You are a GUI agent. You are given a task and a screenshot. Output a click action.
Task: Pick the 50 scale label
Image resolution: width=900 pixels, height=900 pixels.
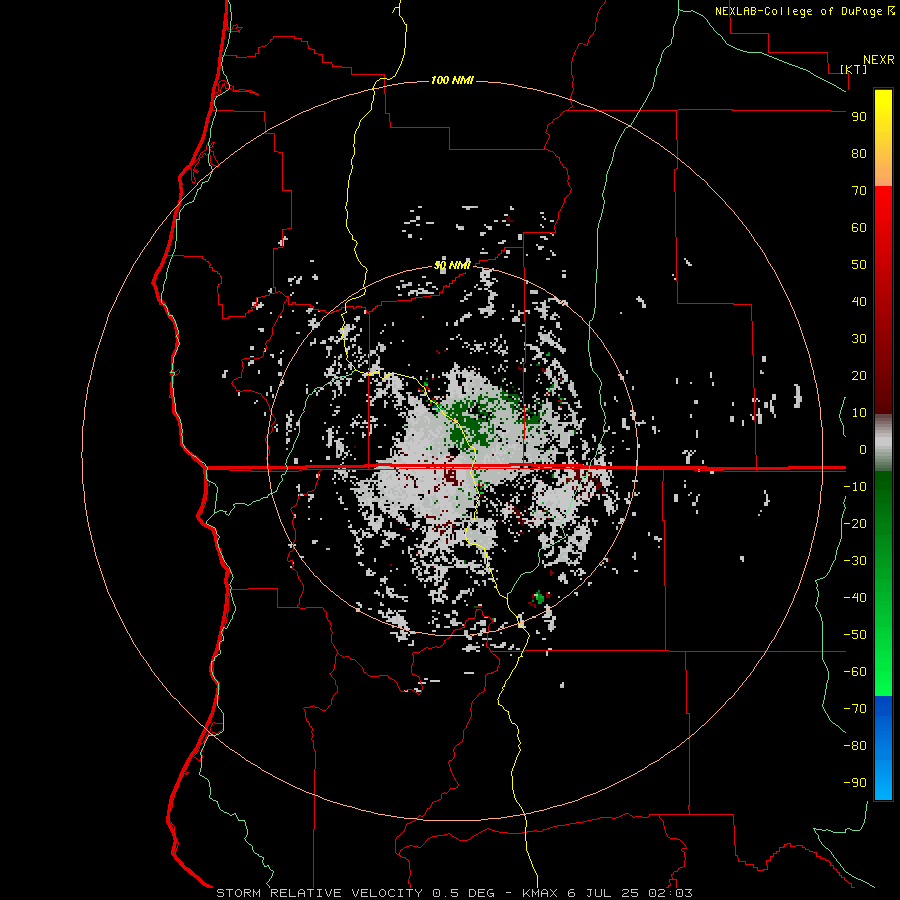859,265
